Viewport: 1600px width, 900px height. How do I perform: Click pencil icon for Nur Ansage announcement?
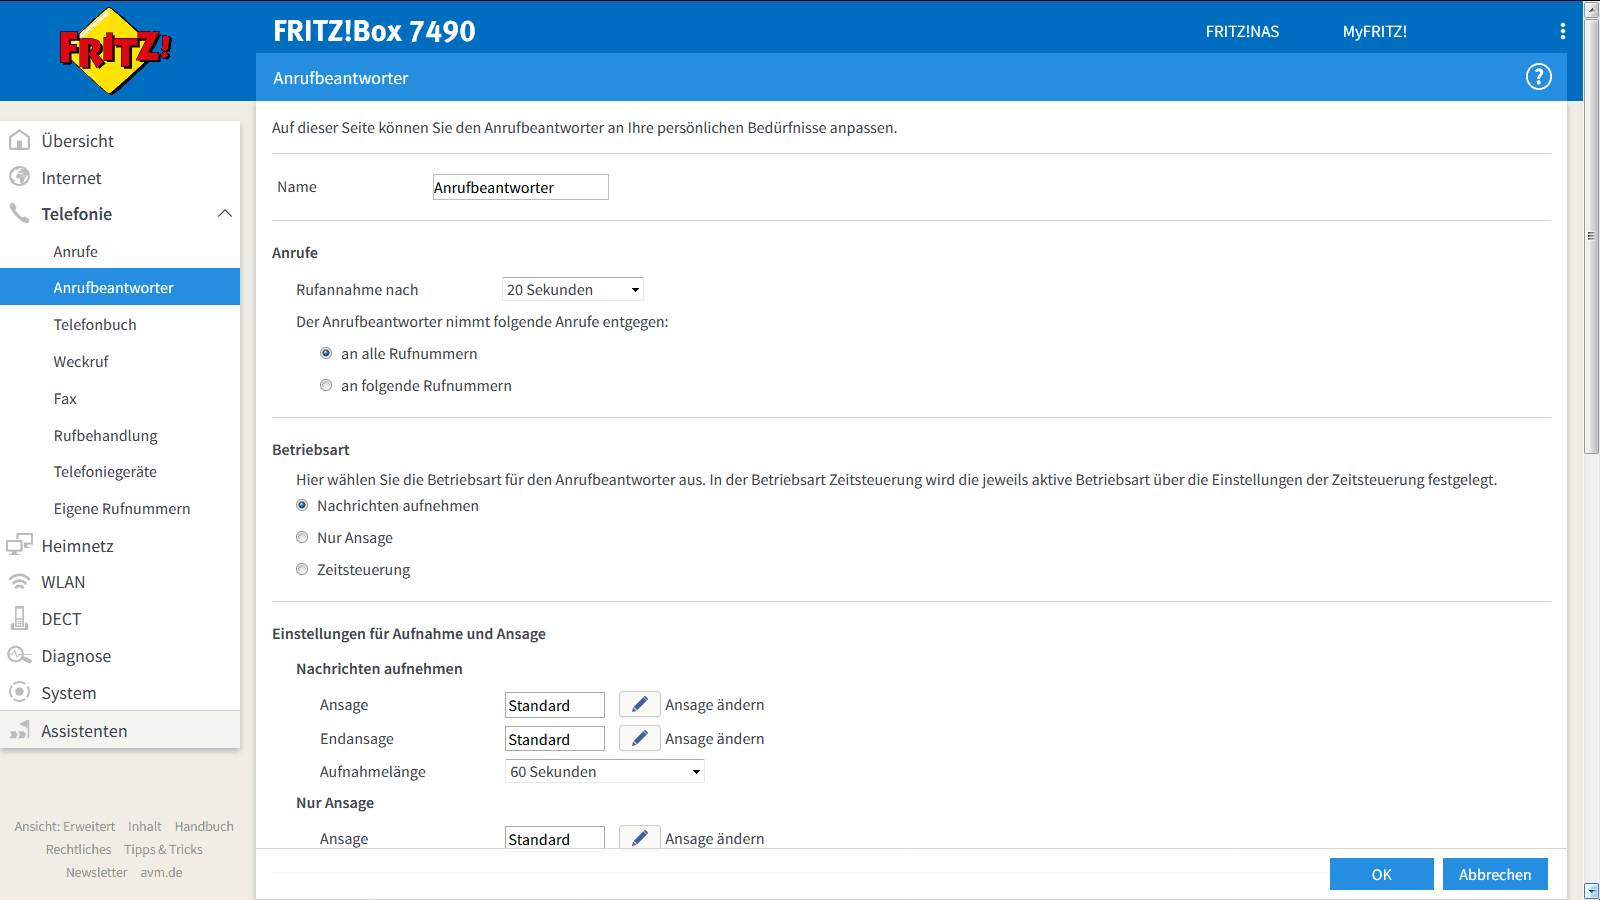tap(639, 837)
